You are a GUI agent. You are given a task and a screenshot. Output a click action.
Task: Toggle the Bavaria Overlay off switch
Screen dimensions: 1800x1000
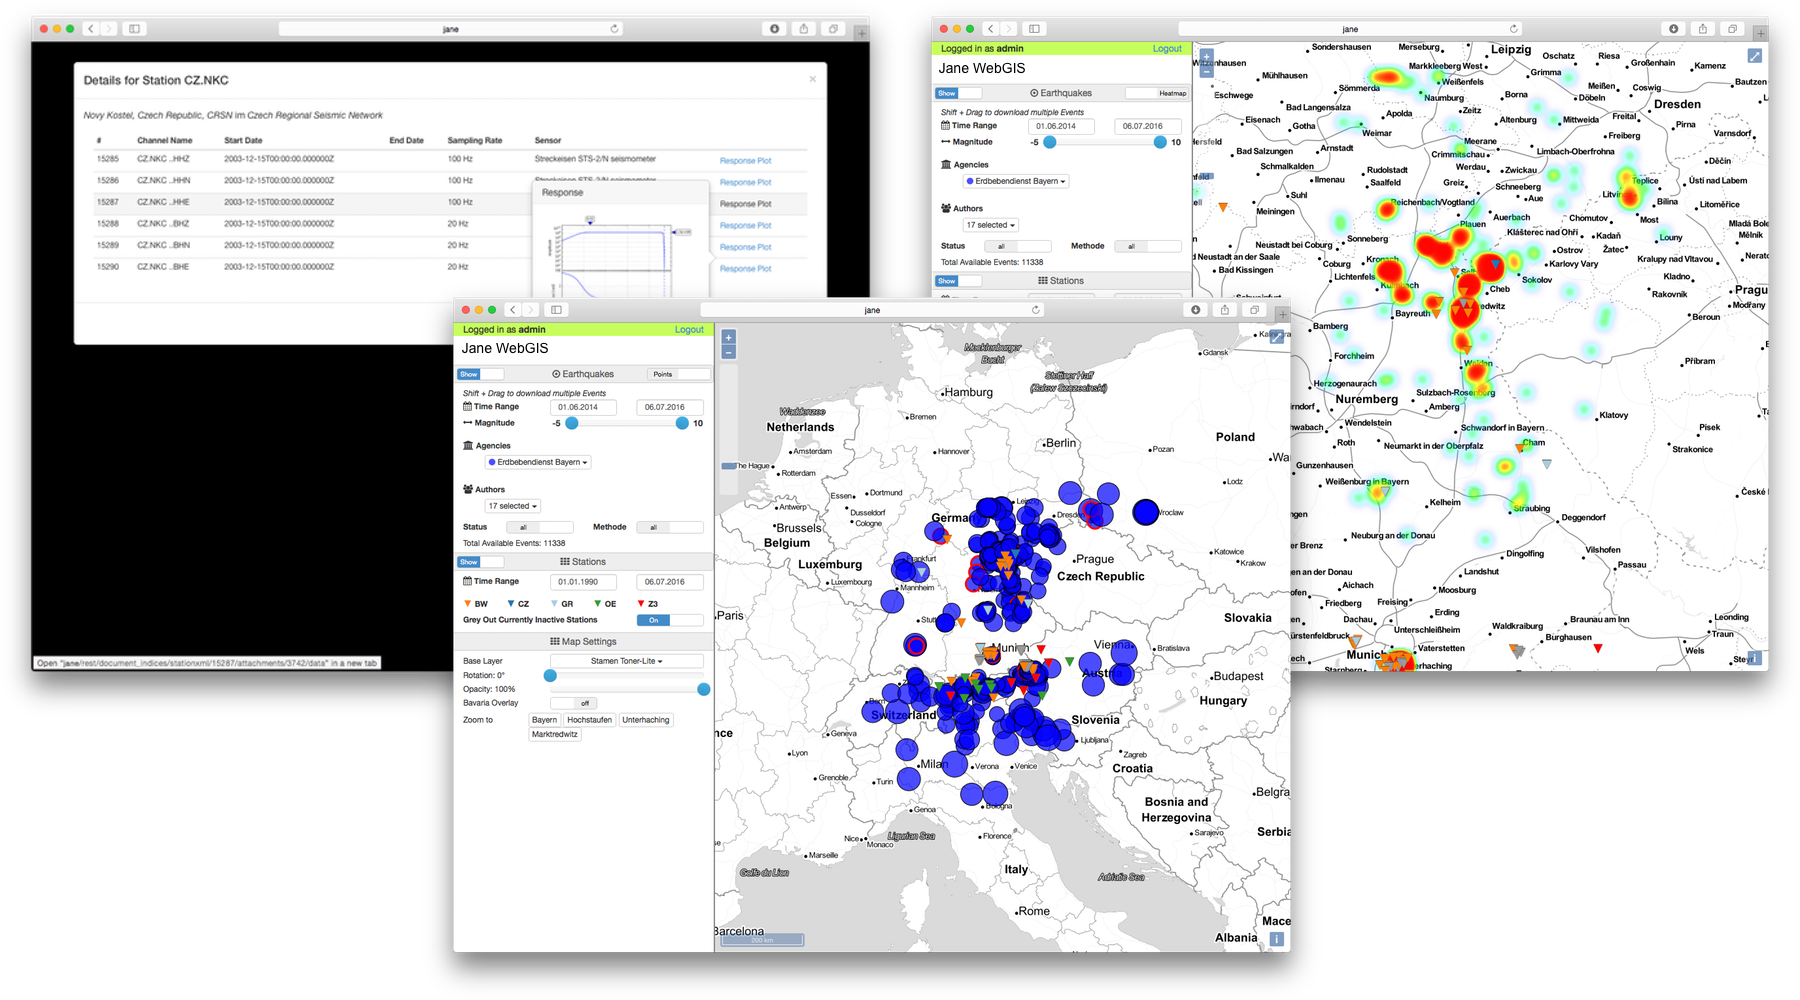[574, 703]
